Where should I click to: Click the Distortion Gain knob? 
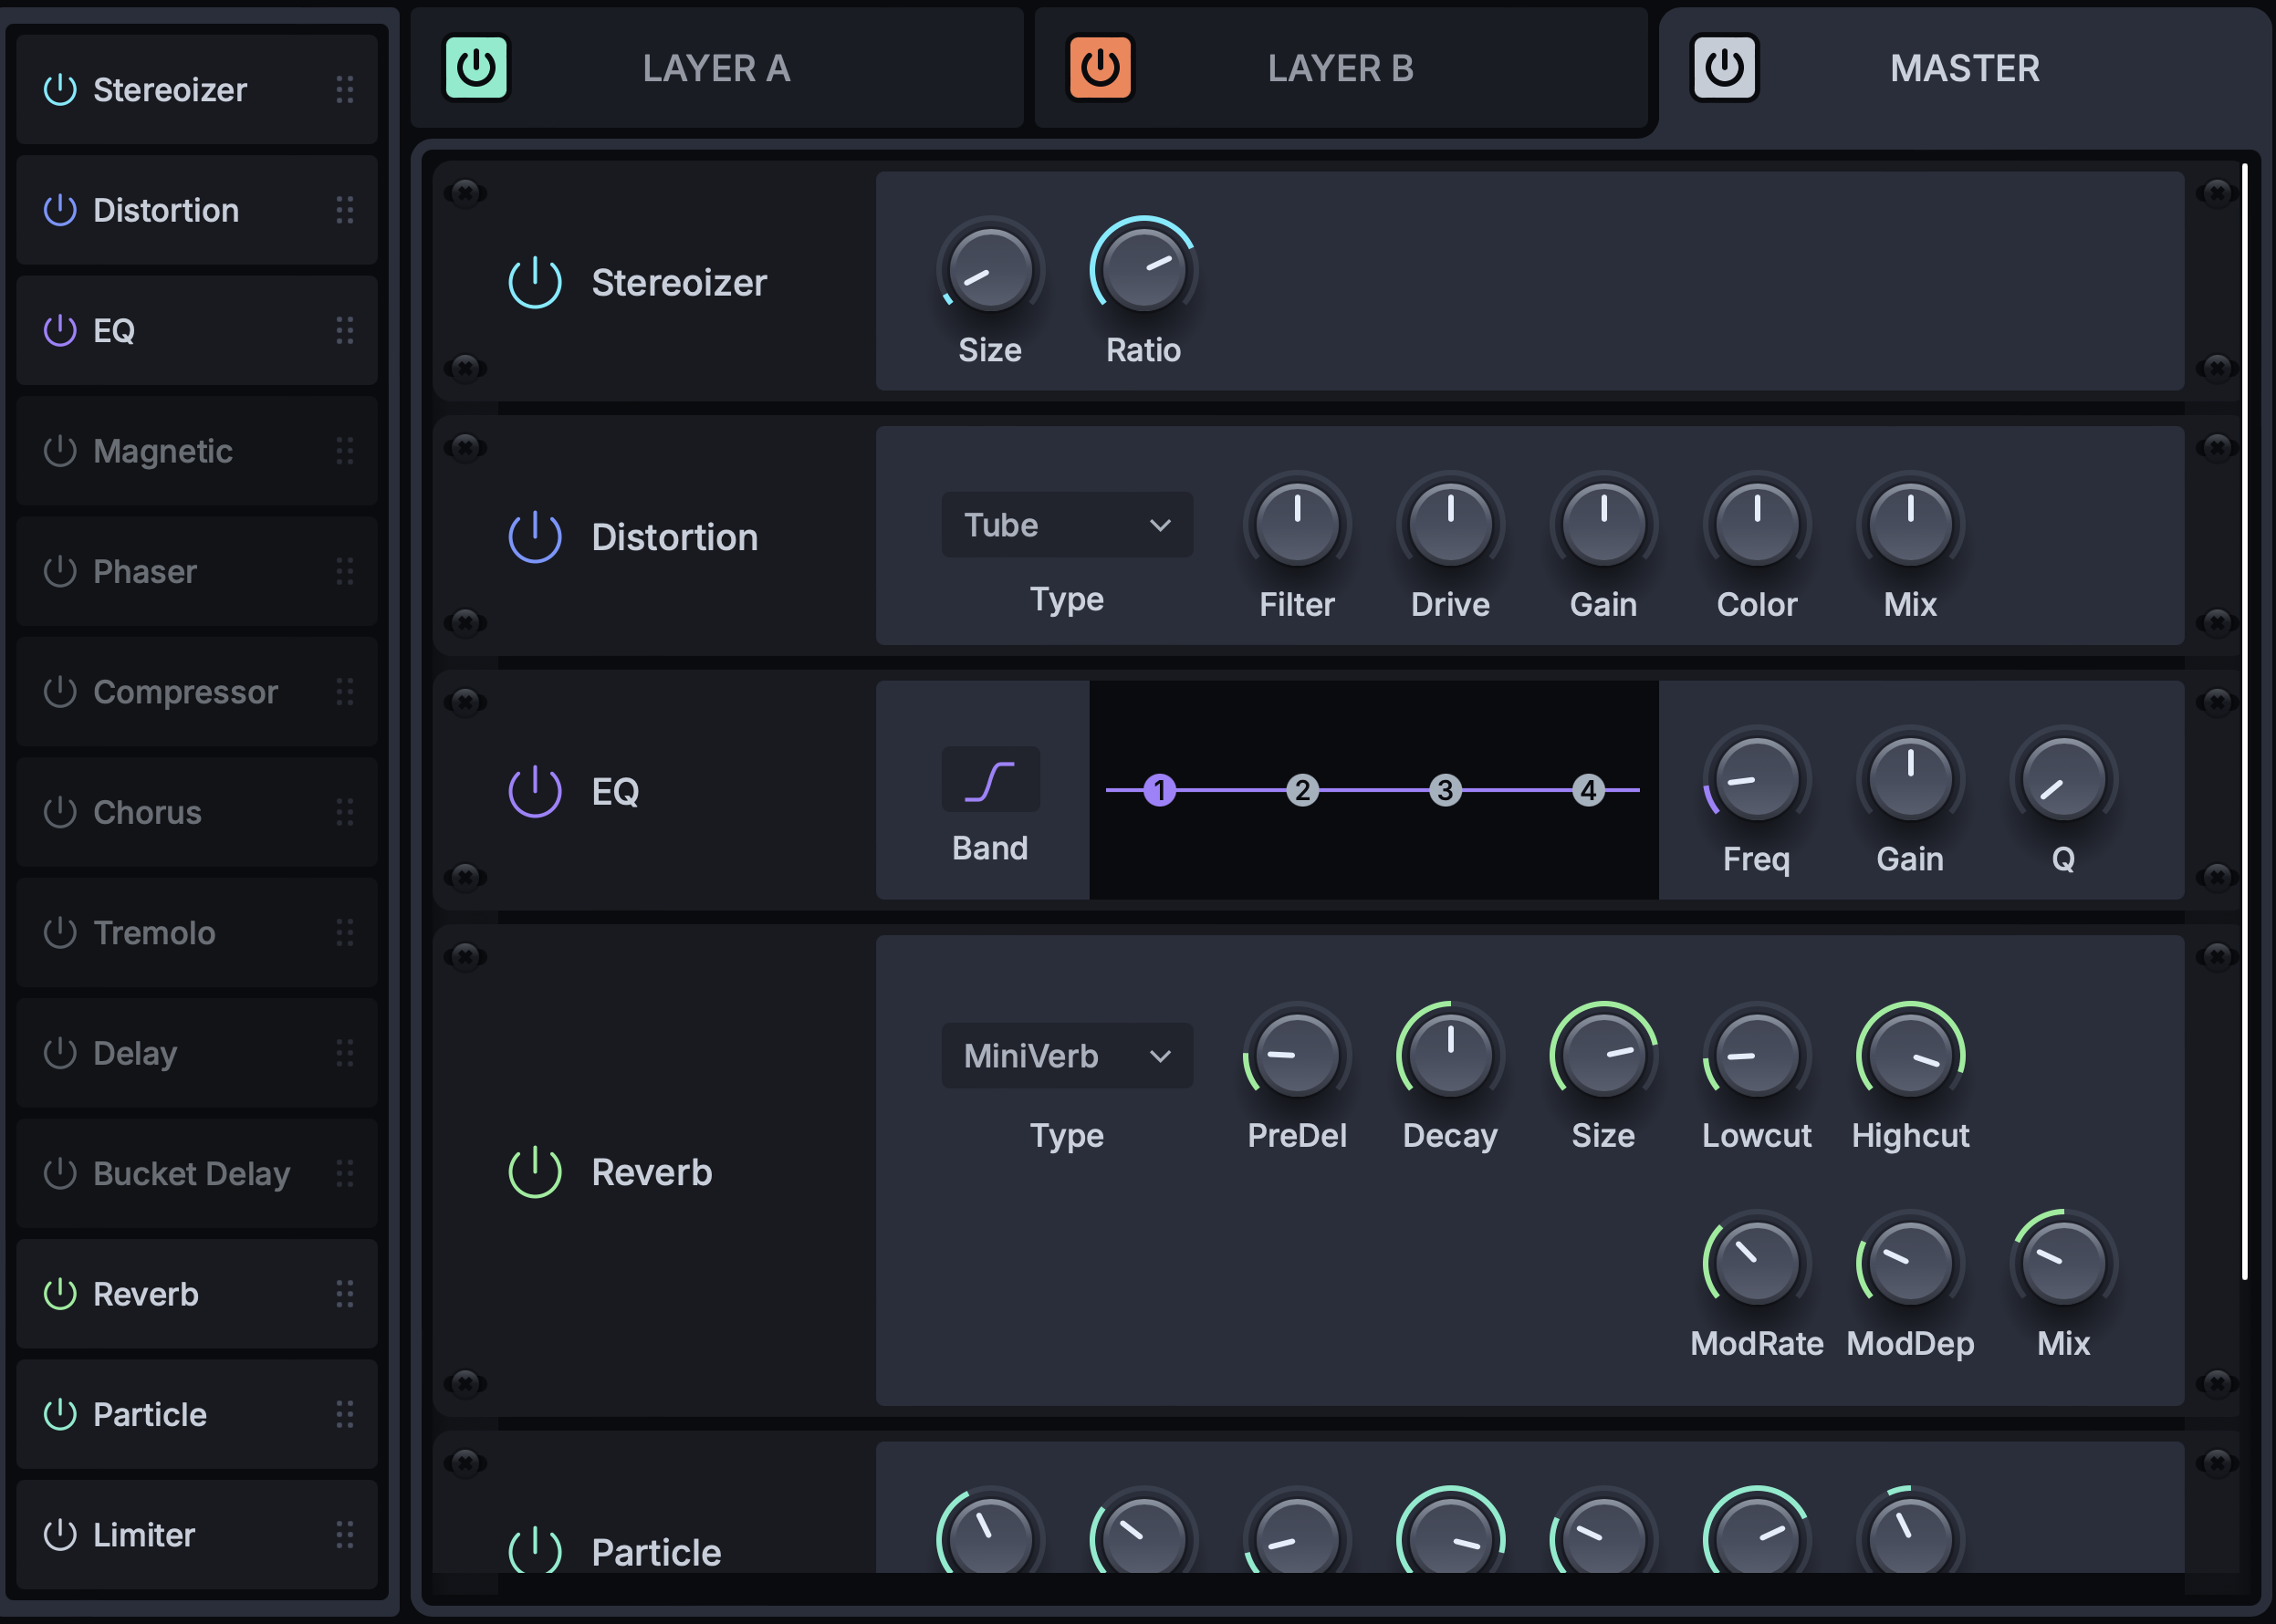tap(1603, 524)
